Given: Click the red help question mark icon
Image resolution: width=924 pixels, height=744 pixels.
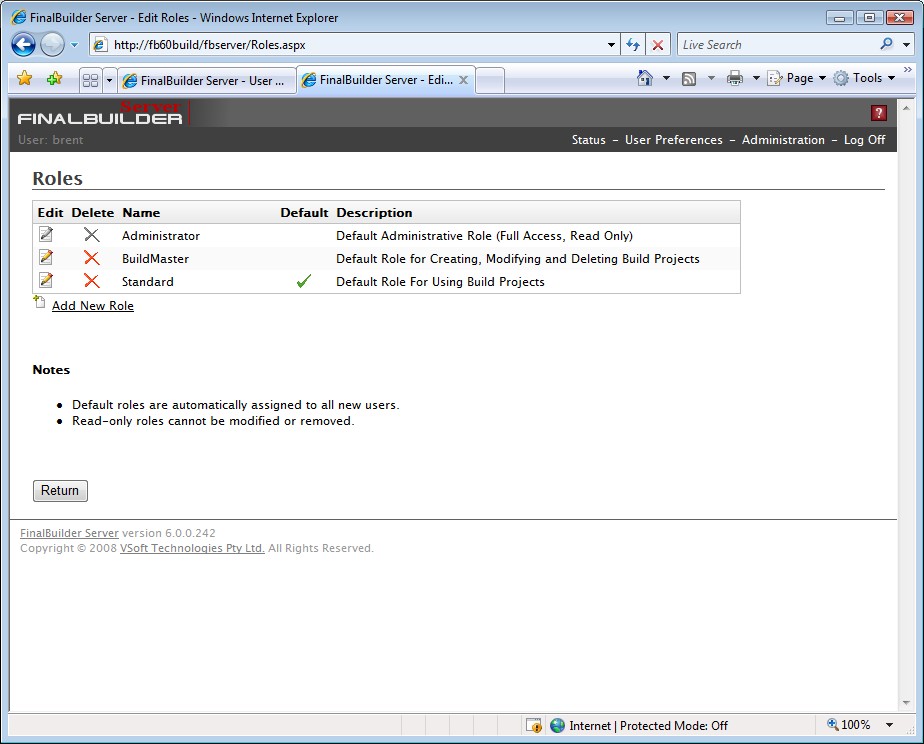Looking at the screenshot, I should coord(879,113).
